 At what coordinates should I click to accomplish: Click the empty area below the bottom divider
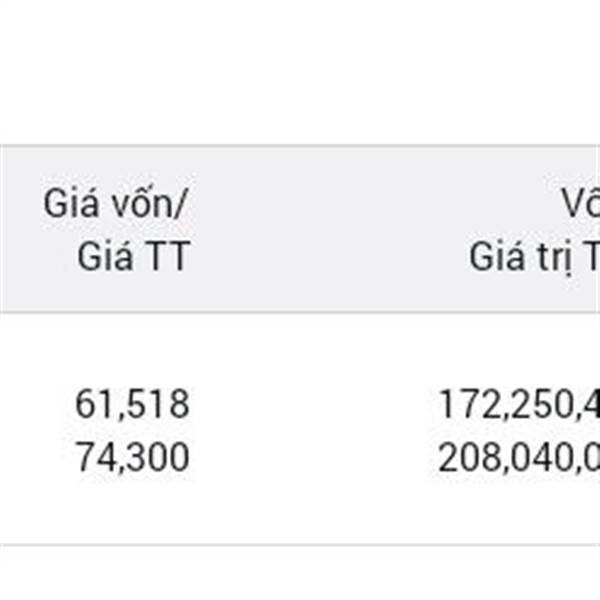tap(300, 573)
